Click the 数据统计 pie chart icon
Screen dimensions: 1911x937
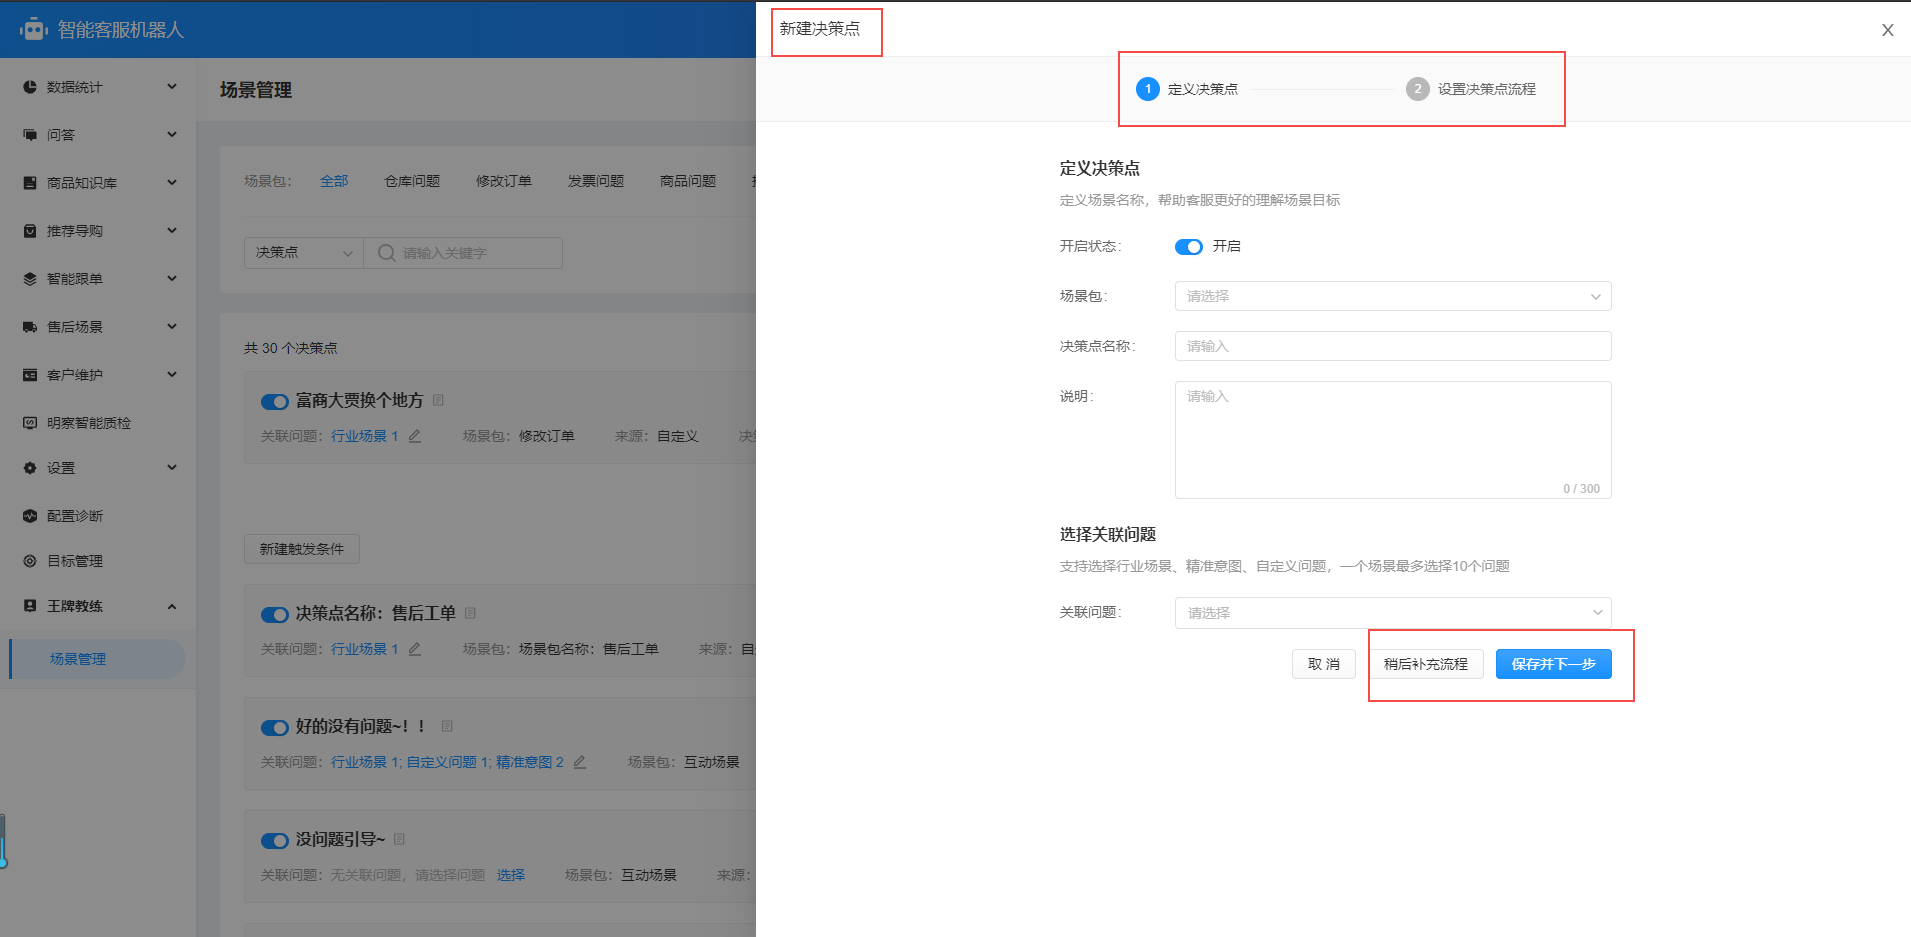30,87
